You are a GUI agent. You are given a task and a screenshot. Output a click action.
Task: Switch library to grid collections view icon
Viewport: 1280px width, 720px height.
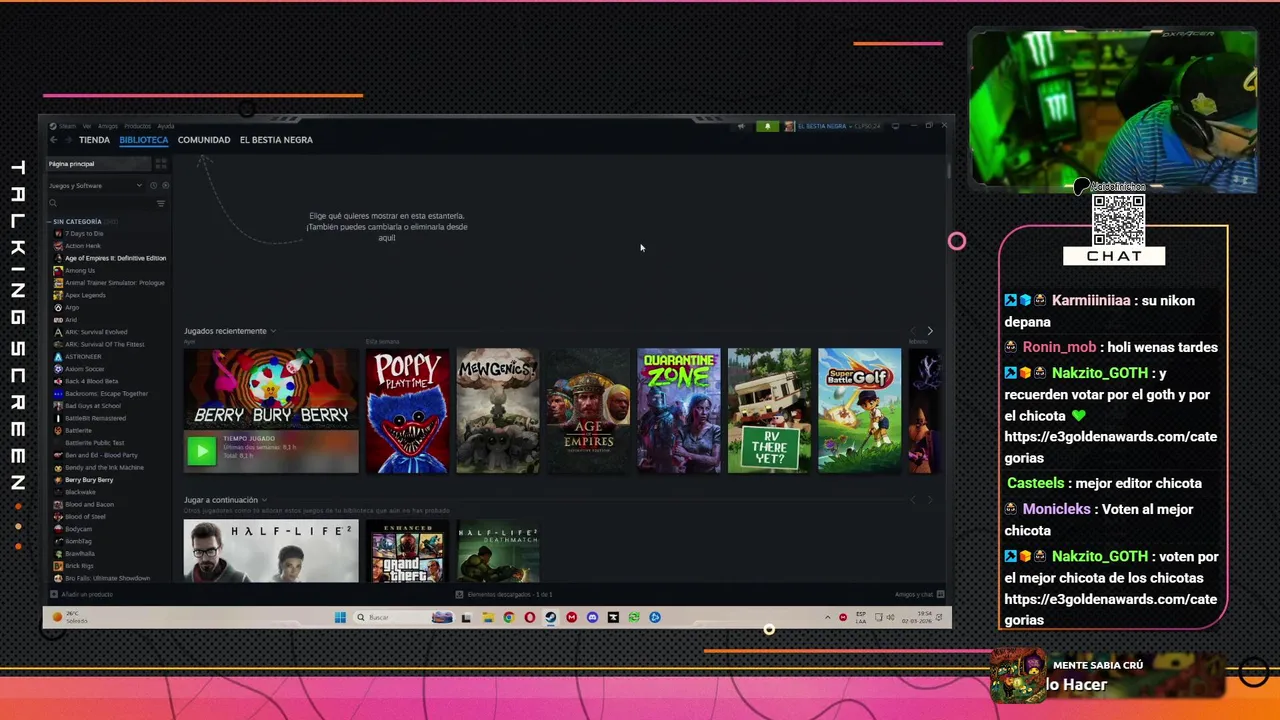(161, 164)
